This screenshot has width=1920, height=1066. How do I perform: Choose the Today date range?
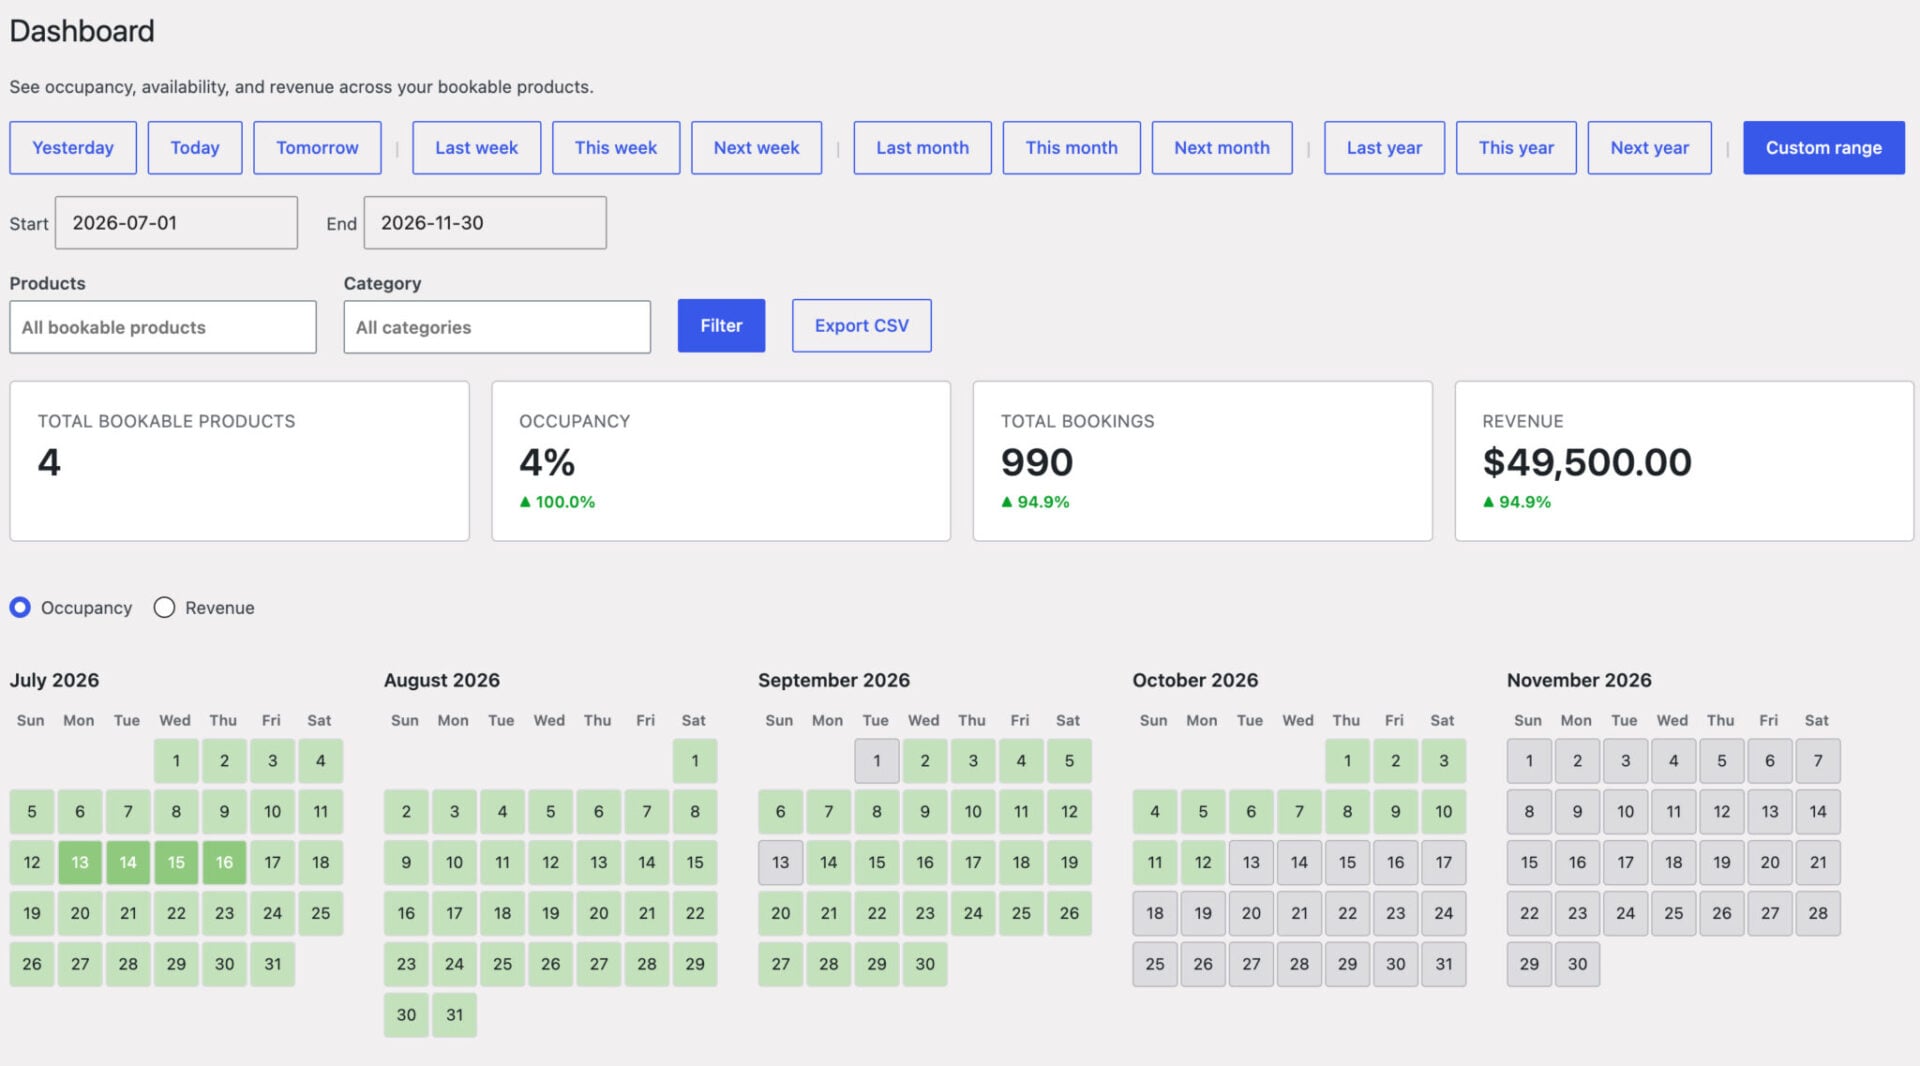[195, 148]
